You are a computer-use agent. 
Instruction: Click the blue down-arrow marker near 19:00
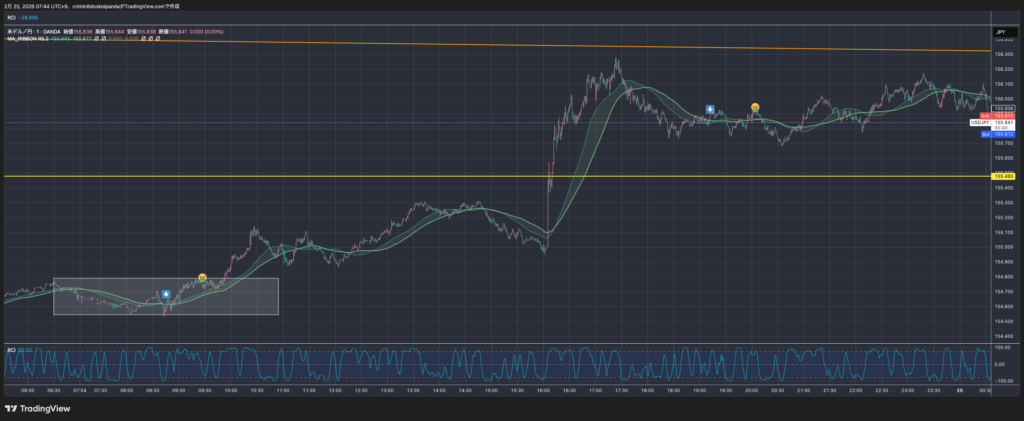tap(709, 108)
